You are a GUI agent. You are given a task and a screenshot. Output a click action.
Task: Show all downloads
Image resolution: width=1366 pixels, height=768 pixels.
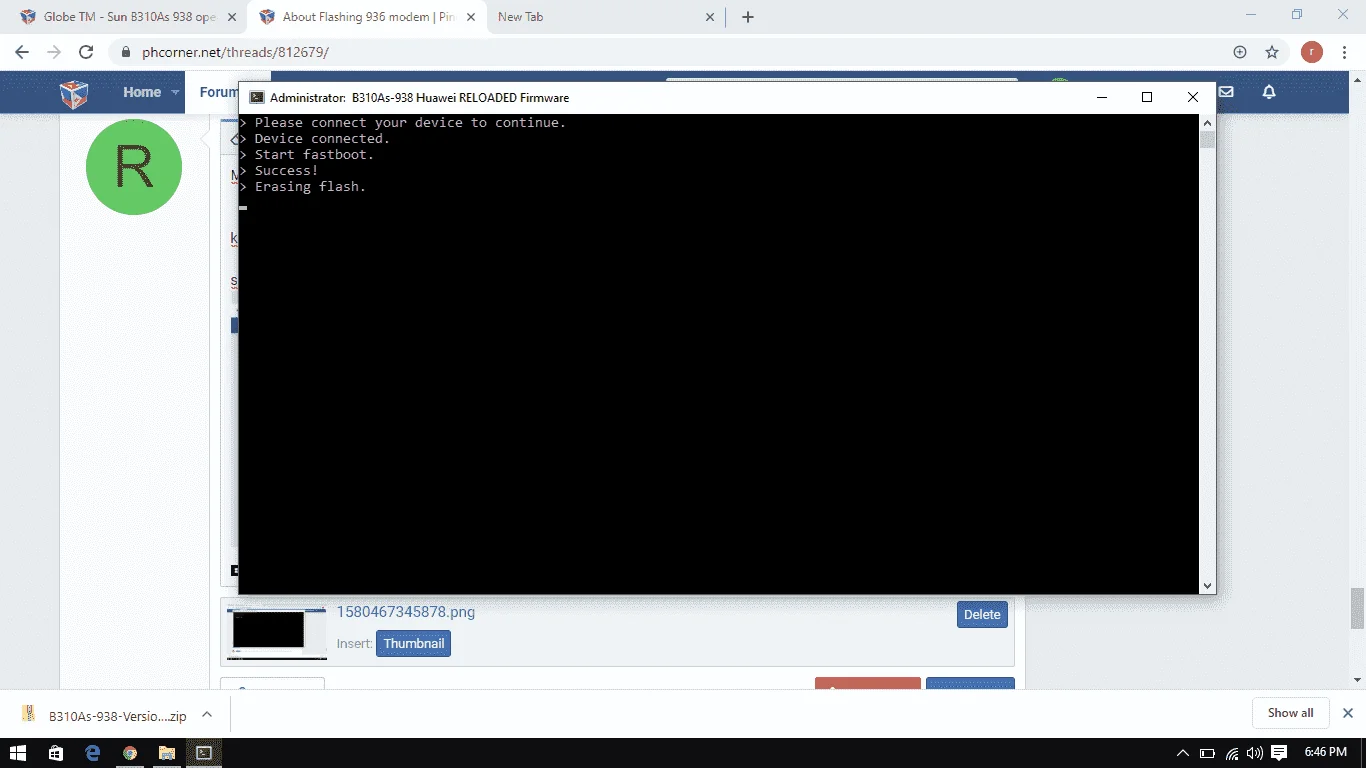(1290, 713)
